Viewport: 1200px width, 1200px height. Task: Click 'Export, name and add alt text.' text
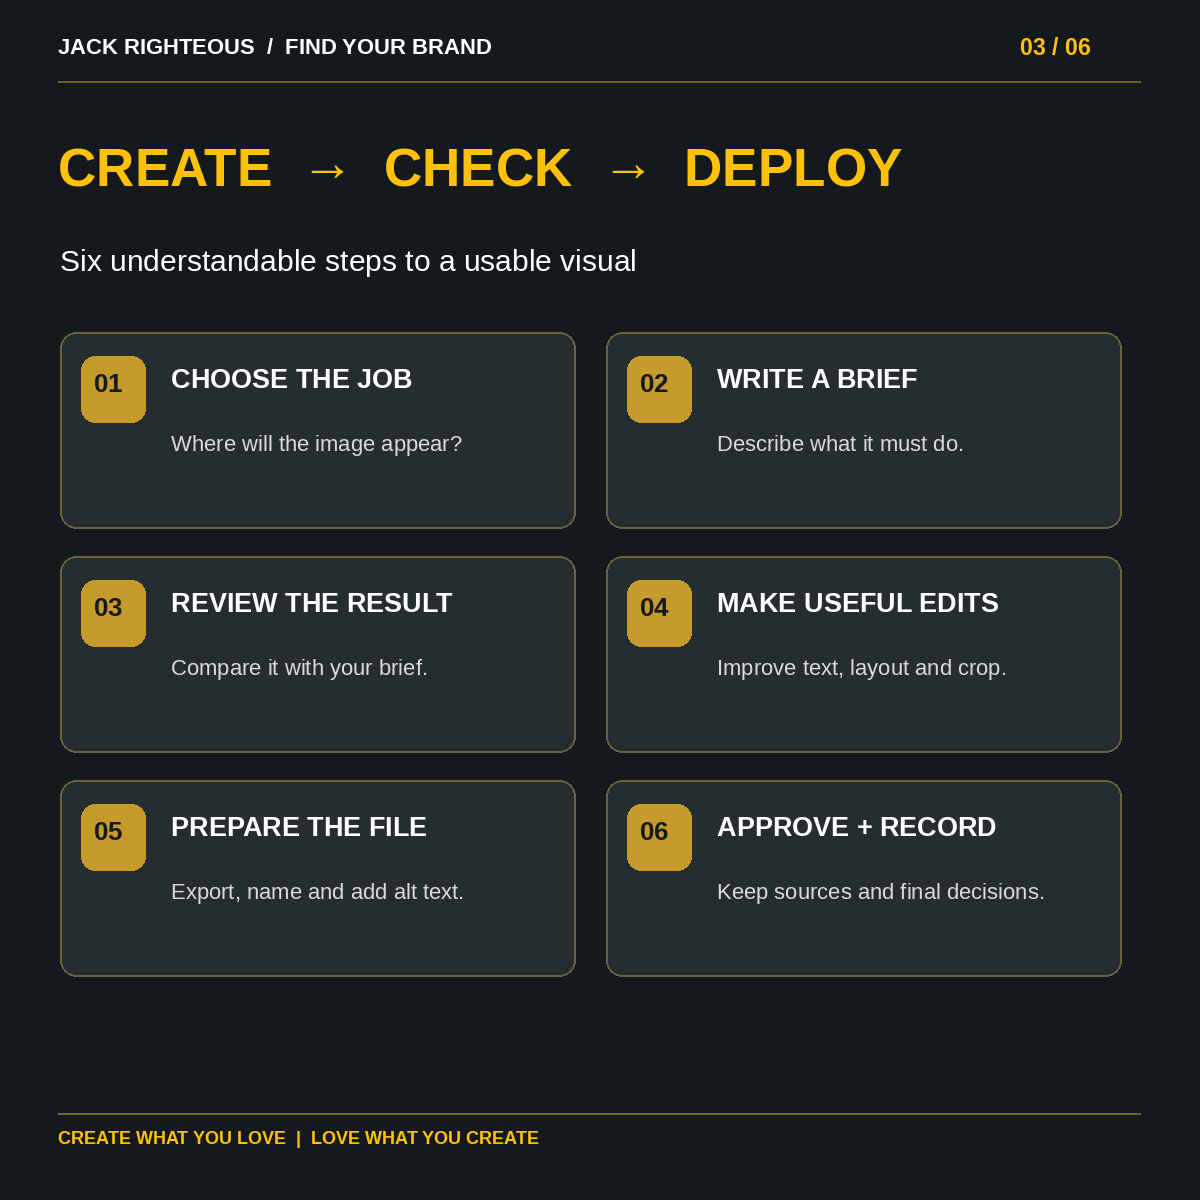coord(317,892)
